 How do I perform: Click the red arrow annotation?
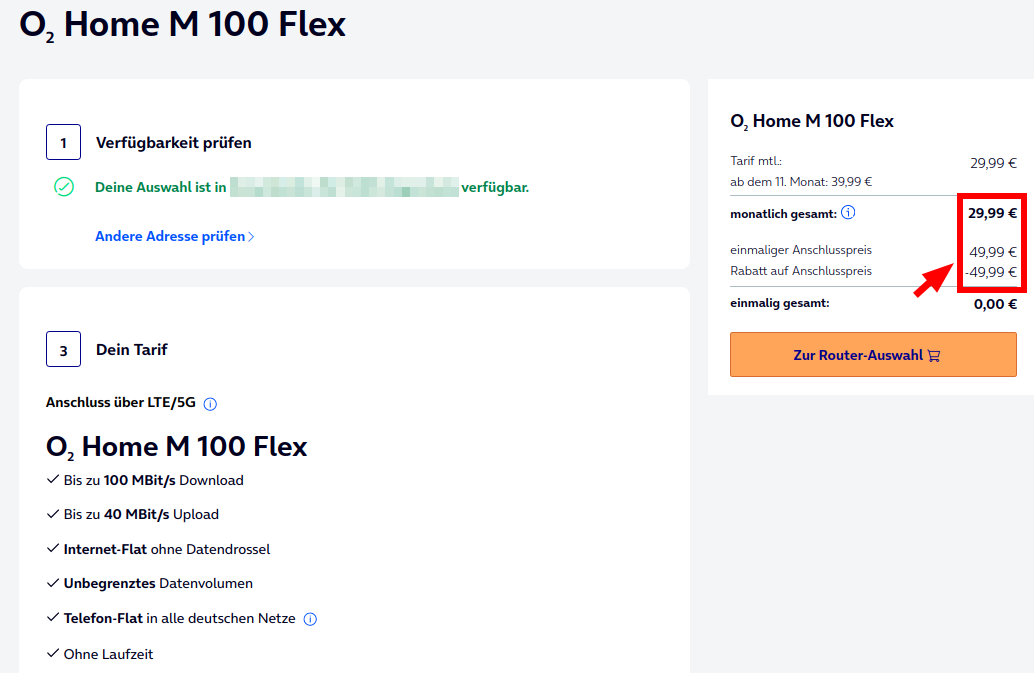point(932,279)
